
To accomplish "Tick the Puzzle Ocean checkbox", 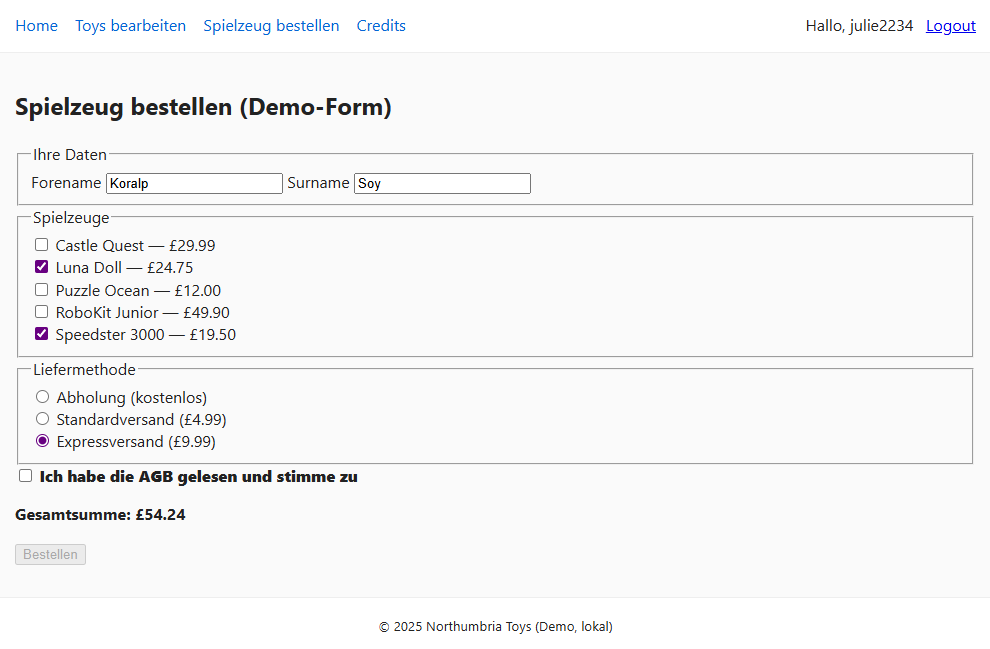I will click(42, 290).
